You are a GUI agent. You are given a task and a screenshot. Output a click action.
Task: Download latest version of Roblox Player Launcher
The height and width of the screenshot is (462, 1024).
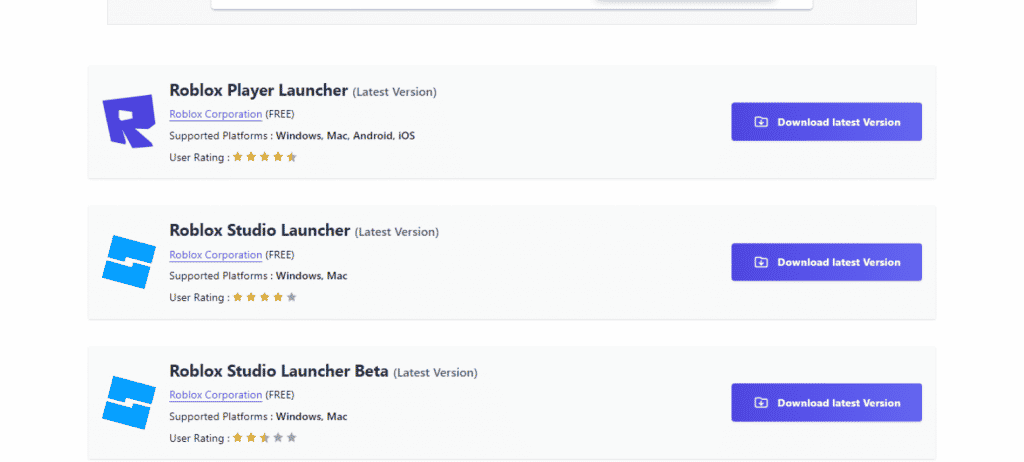(x=826, y=122)
